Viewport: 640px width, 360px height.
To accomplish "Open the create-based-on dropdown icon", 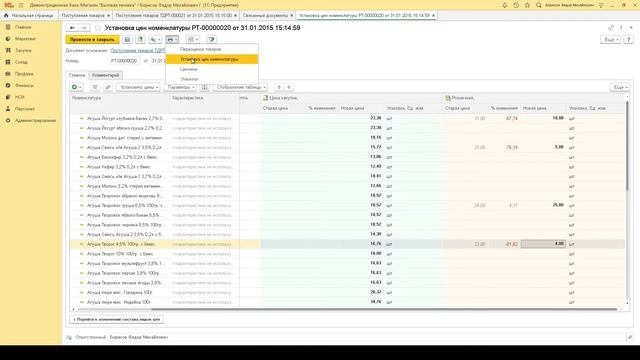I will [155, 40].
